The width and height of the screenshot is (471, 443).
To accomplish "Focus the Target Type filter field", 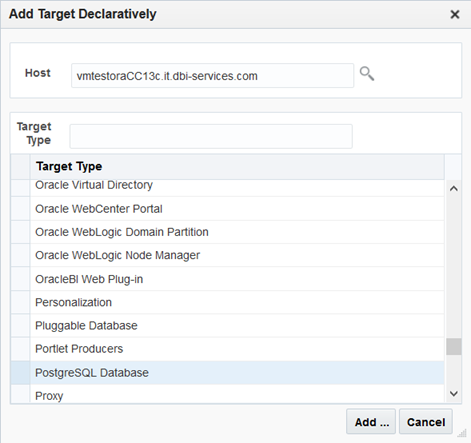I will pos(211,136).
